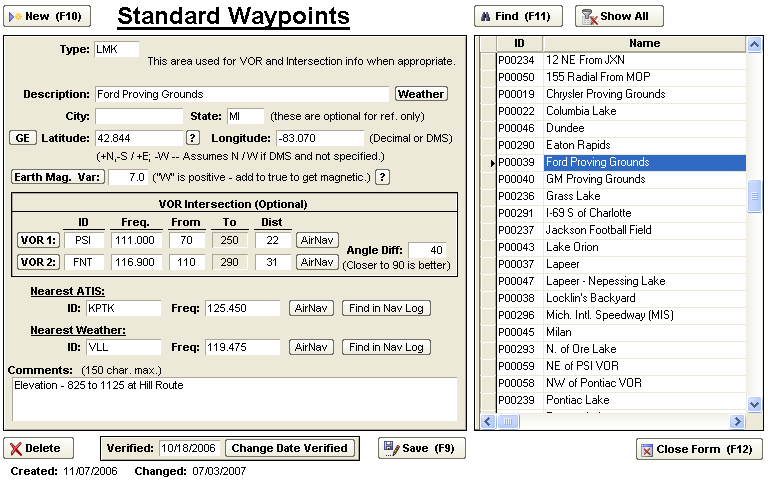Click the VOR 2 button
The height and width of the screenshot is (481, 768).
(38, 262)
